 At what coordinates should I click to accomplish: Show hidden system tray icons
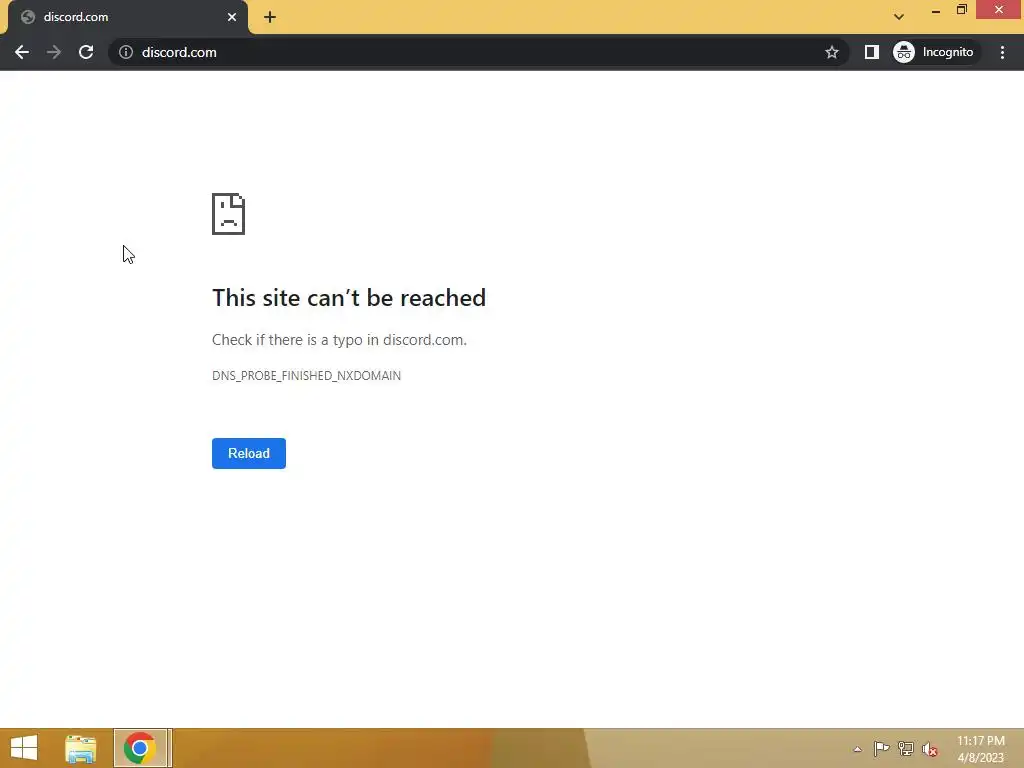coord(857,749)
